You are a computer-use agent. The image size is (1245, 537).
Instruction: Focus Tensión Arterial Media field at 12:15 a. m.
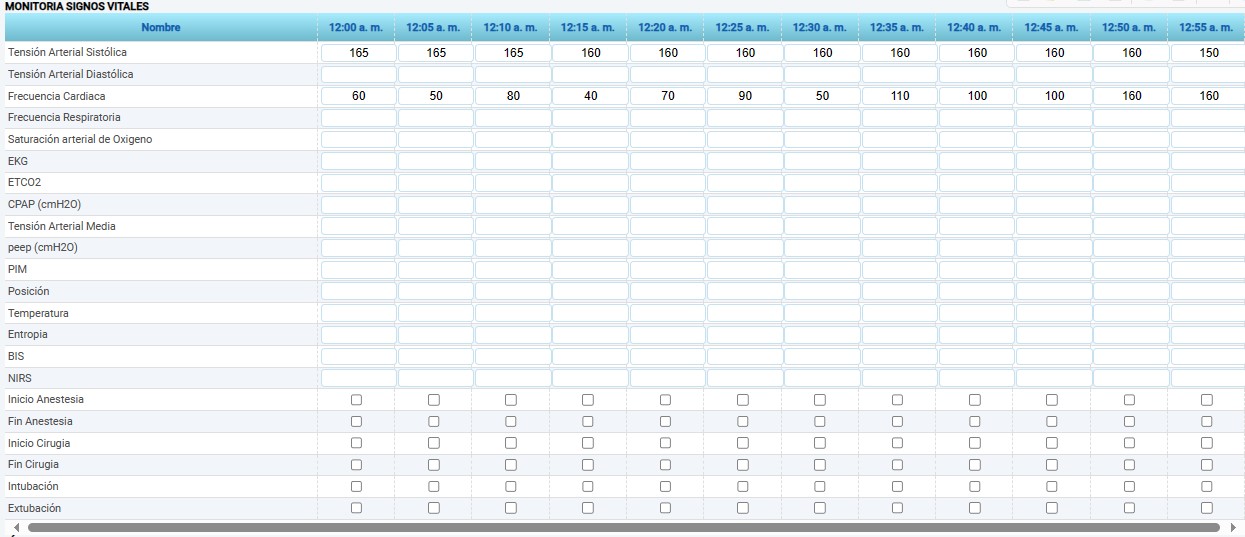591,226
